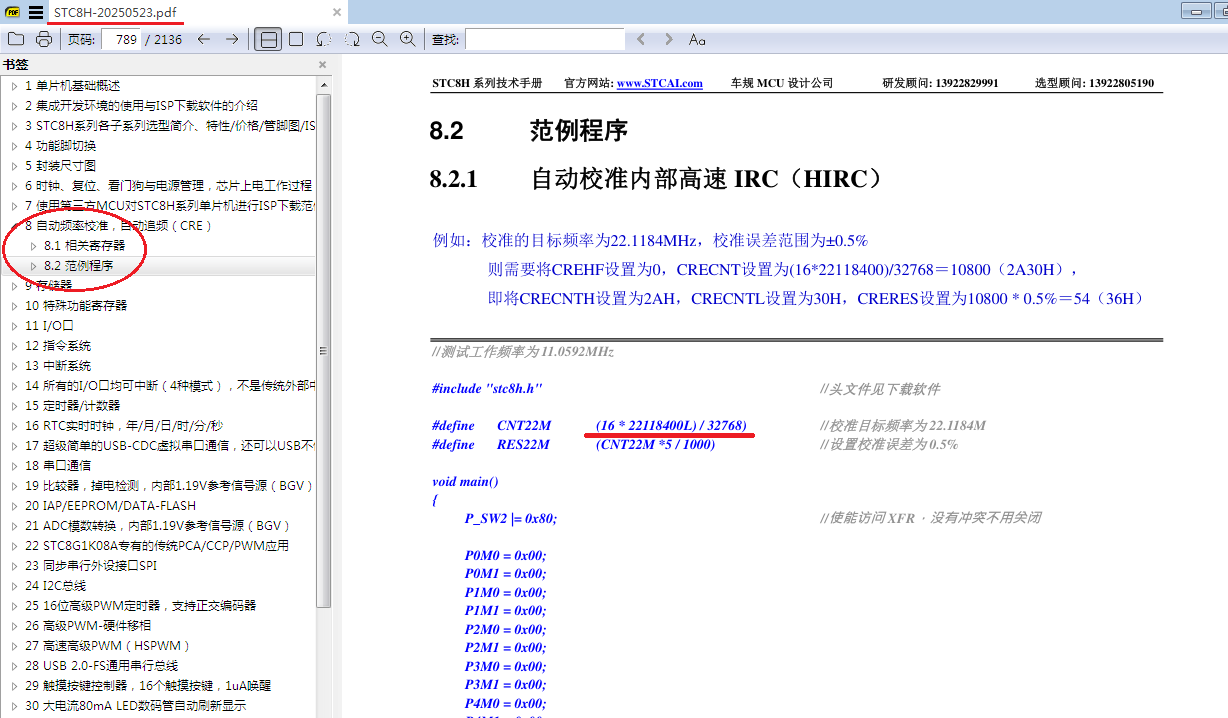1228x718 pixels.
Task: Open bookmark 18 串口通信
Action: [x=58, y=465]
